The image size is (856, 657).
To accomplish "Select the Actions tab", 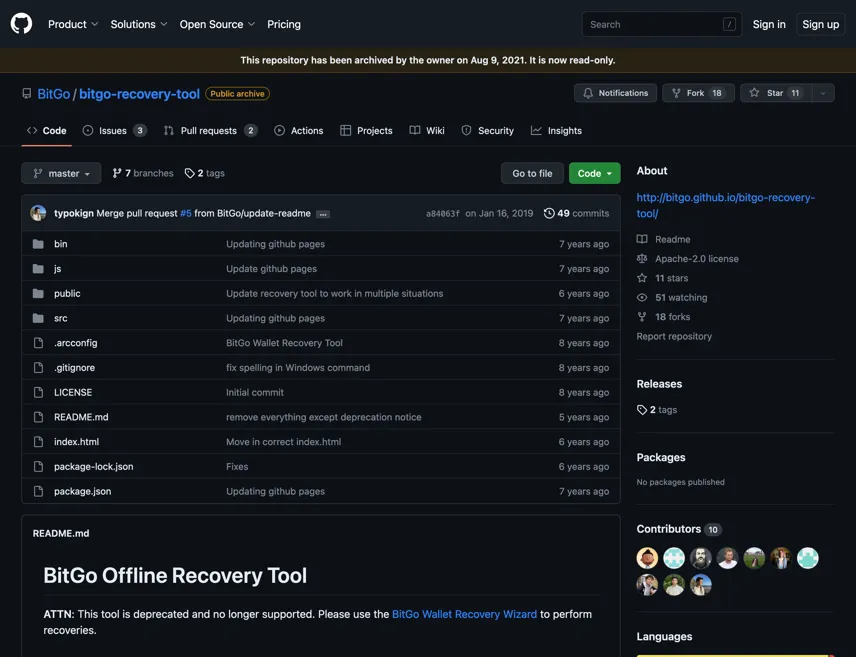I will click(299, 131).
